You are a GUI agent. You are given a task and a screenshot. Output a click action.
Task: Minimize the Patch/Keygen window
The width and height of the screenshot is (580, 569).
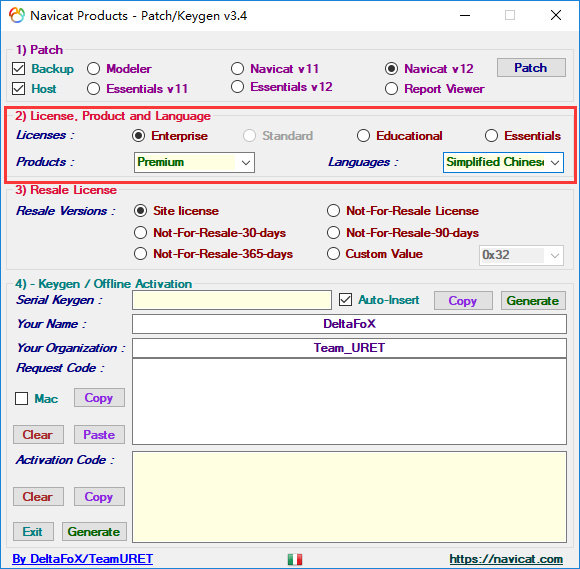pyautogui.click(x=465, y=16)
